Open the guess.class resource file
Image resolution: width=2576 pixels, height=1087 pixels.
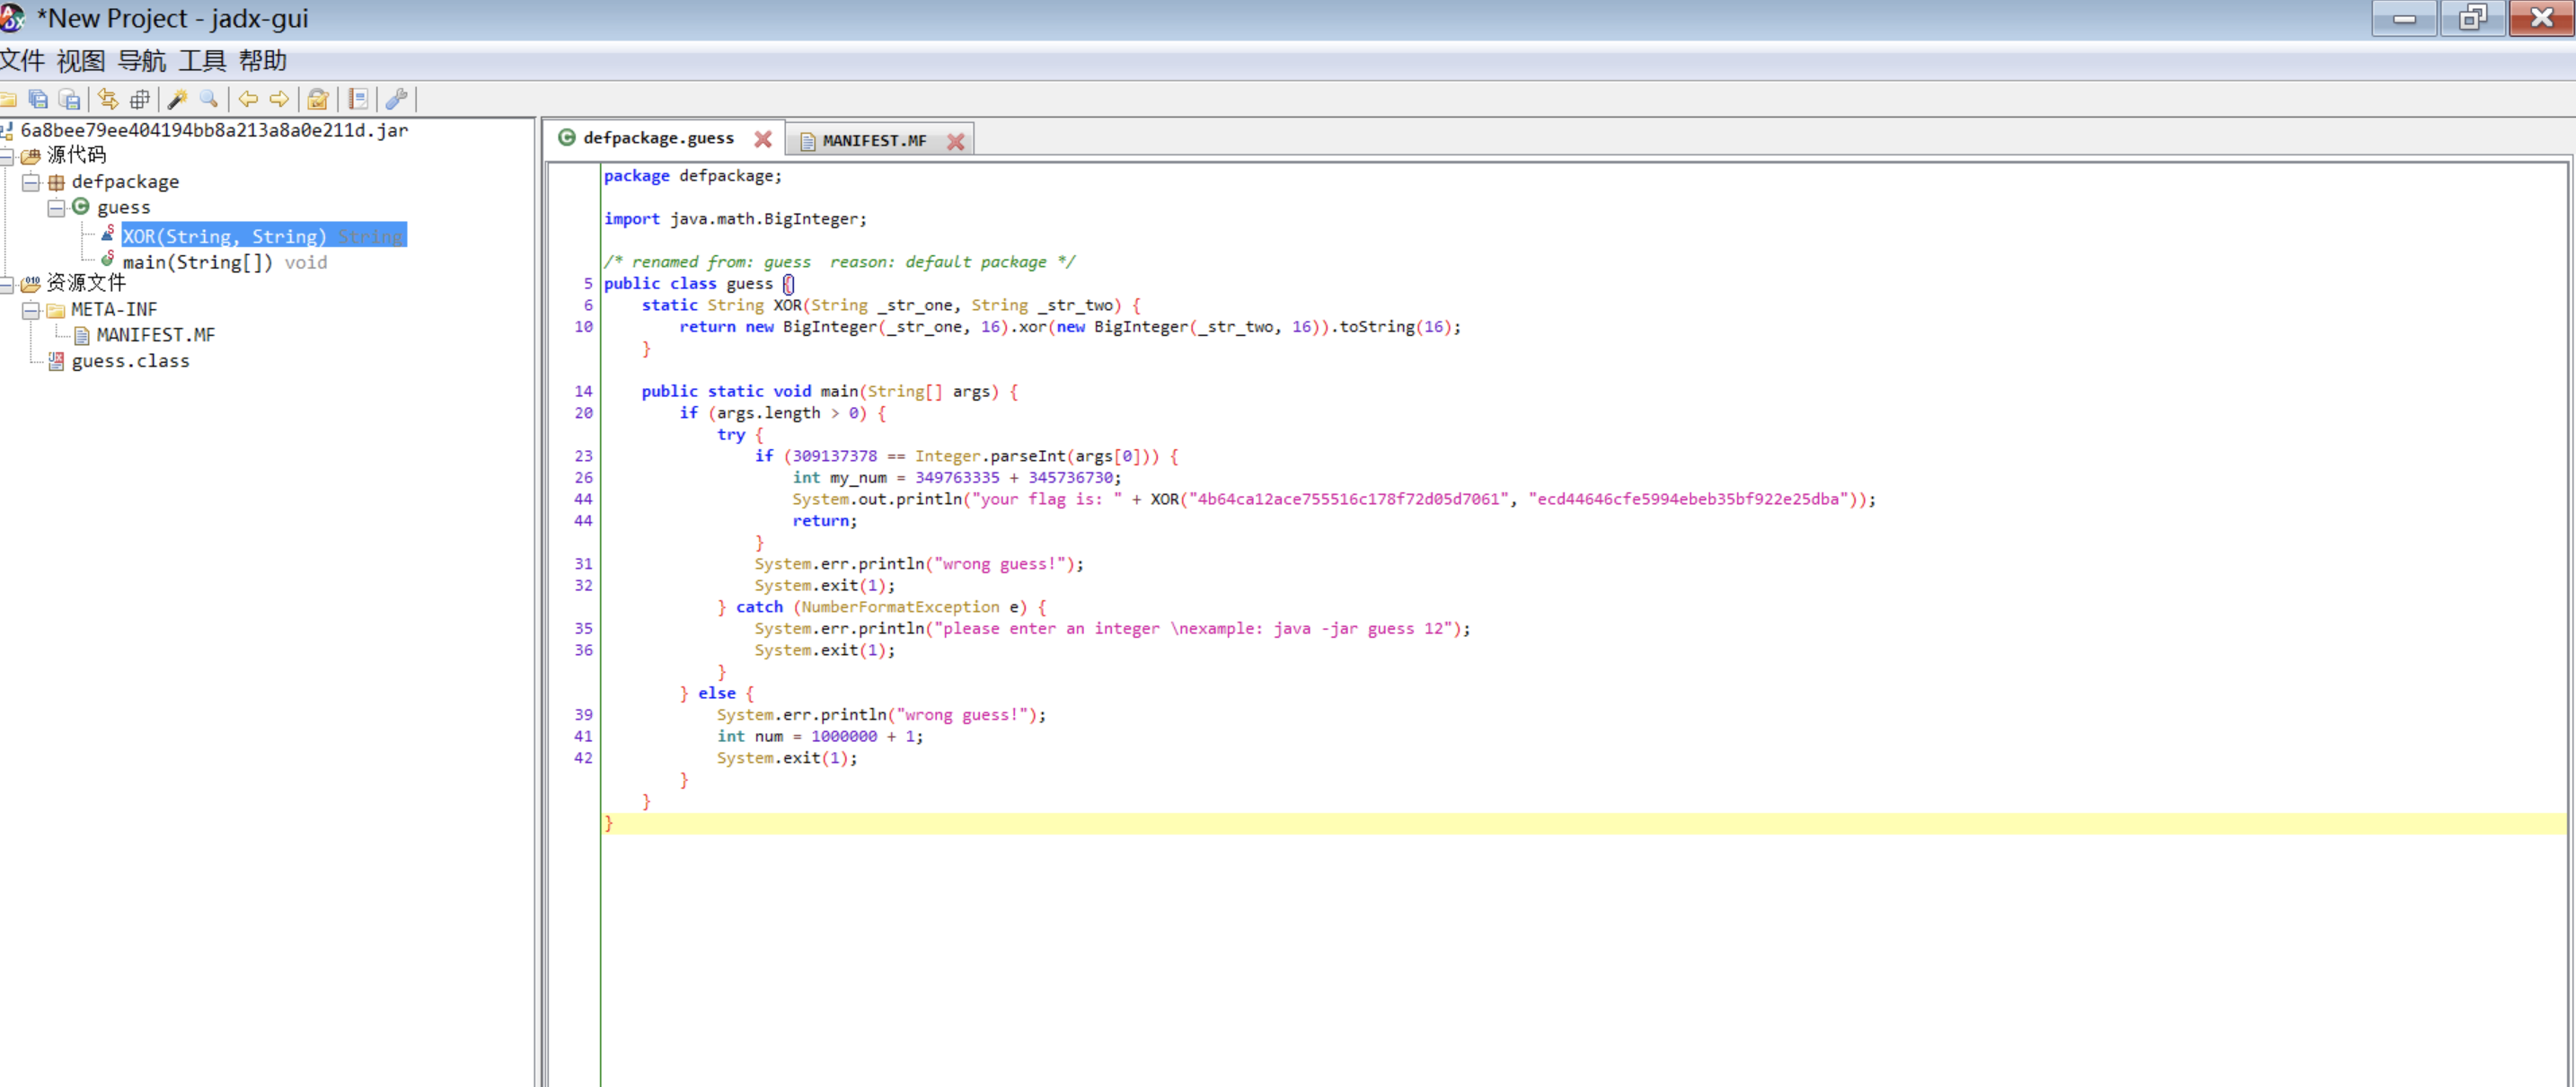131,361
